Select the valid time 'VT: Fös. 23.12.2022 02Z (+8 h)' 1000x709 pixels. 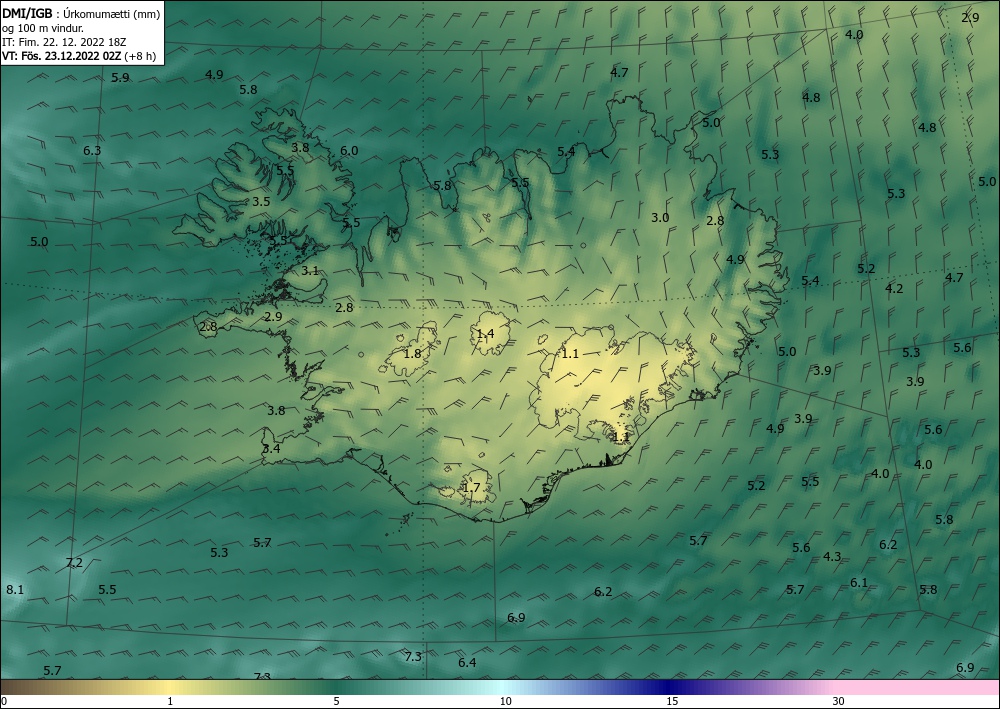point(79,56)
